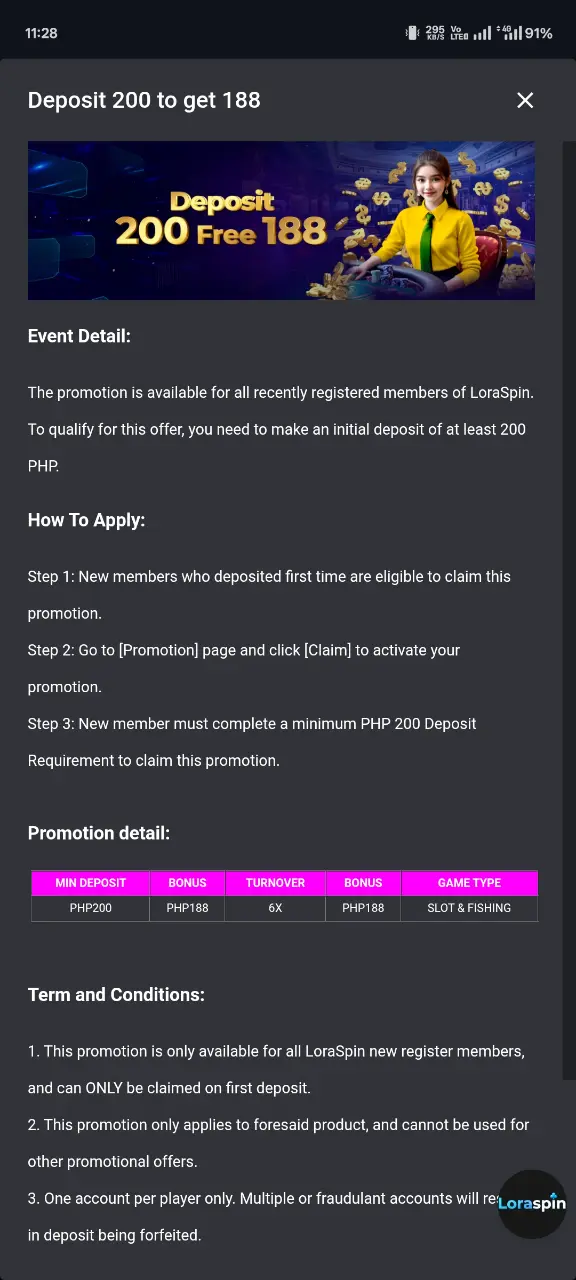This screenshot has height=1280, width=576.
Task: Tap the 11:28 clock in status bar
Action: [x=41, y=33]
